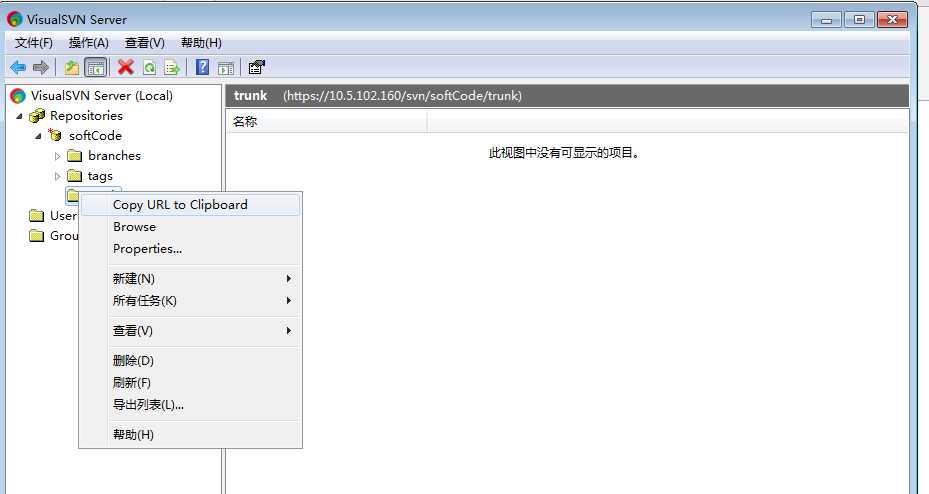929x494 pixels.
Task: Click the trunk heading in header bar
Action: tap(251, 95)
